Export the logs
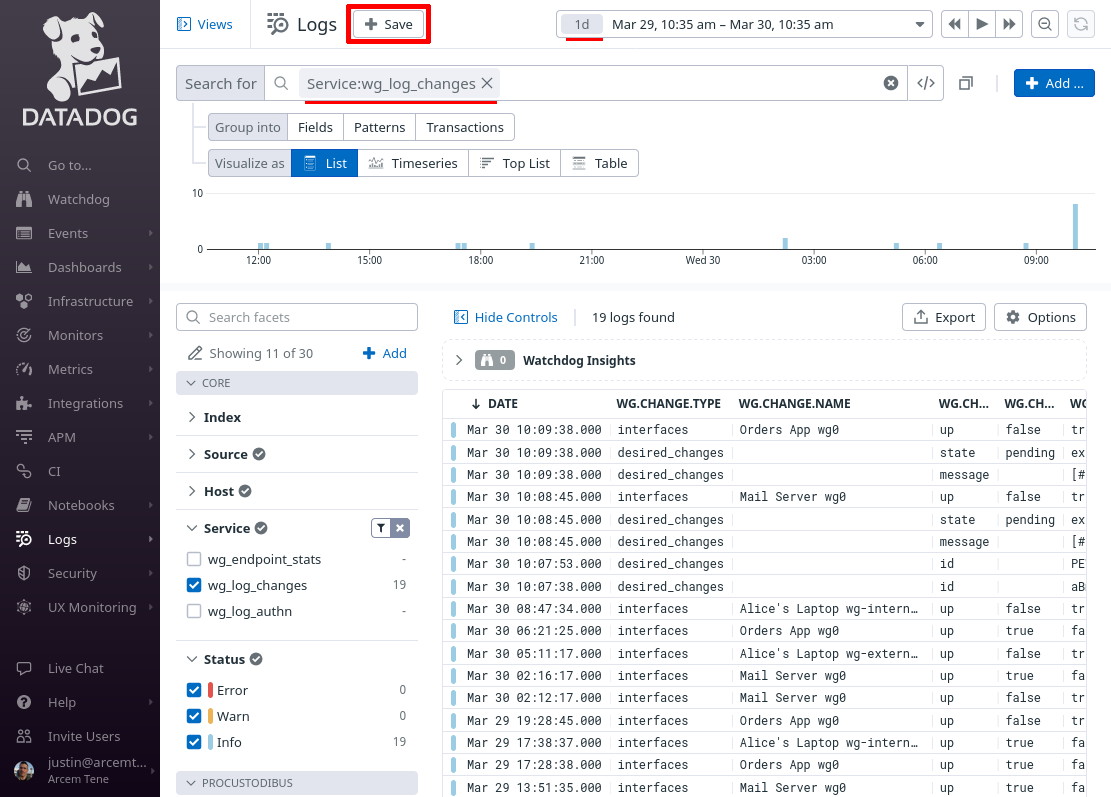The image size is (1111, 797). tap(944, 317)
